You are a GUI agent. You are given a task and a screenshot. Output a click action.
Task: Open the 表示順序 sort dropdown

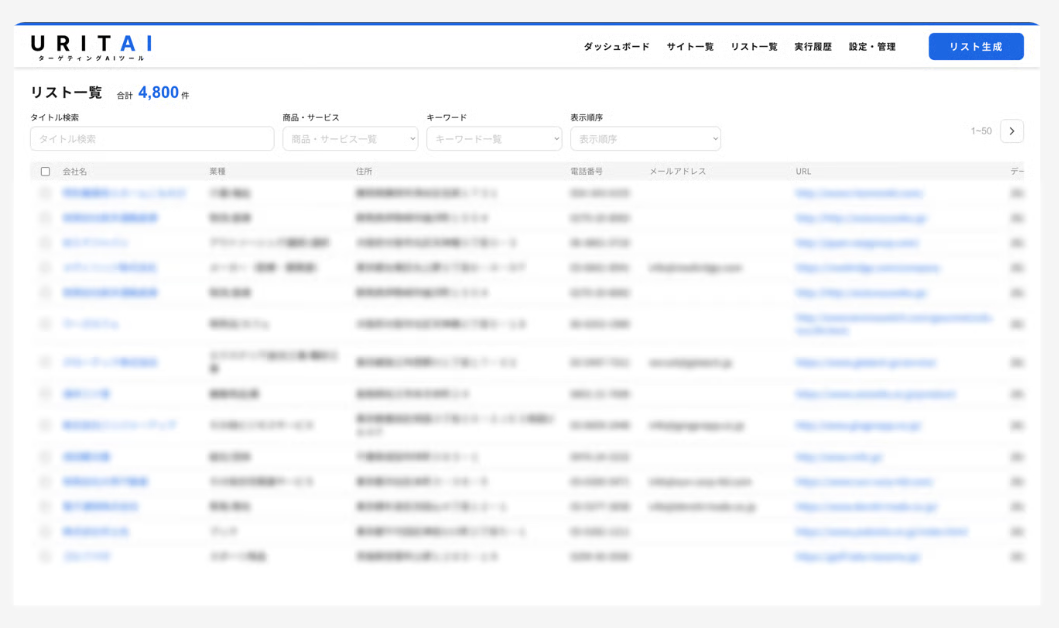pyautogui.click(x=645, y=139)
